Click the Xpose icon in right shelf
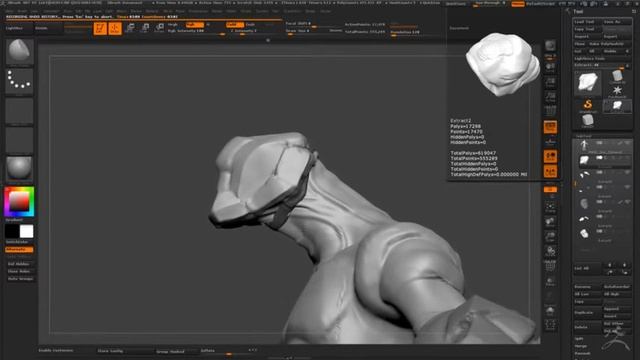Viewport: 640px width, 360px height. coord(550,325)
